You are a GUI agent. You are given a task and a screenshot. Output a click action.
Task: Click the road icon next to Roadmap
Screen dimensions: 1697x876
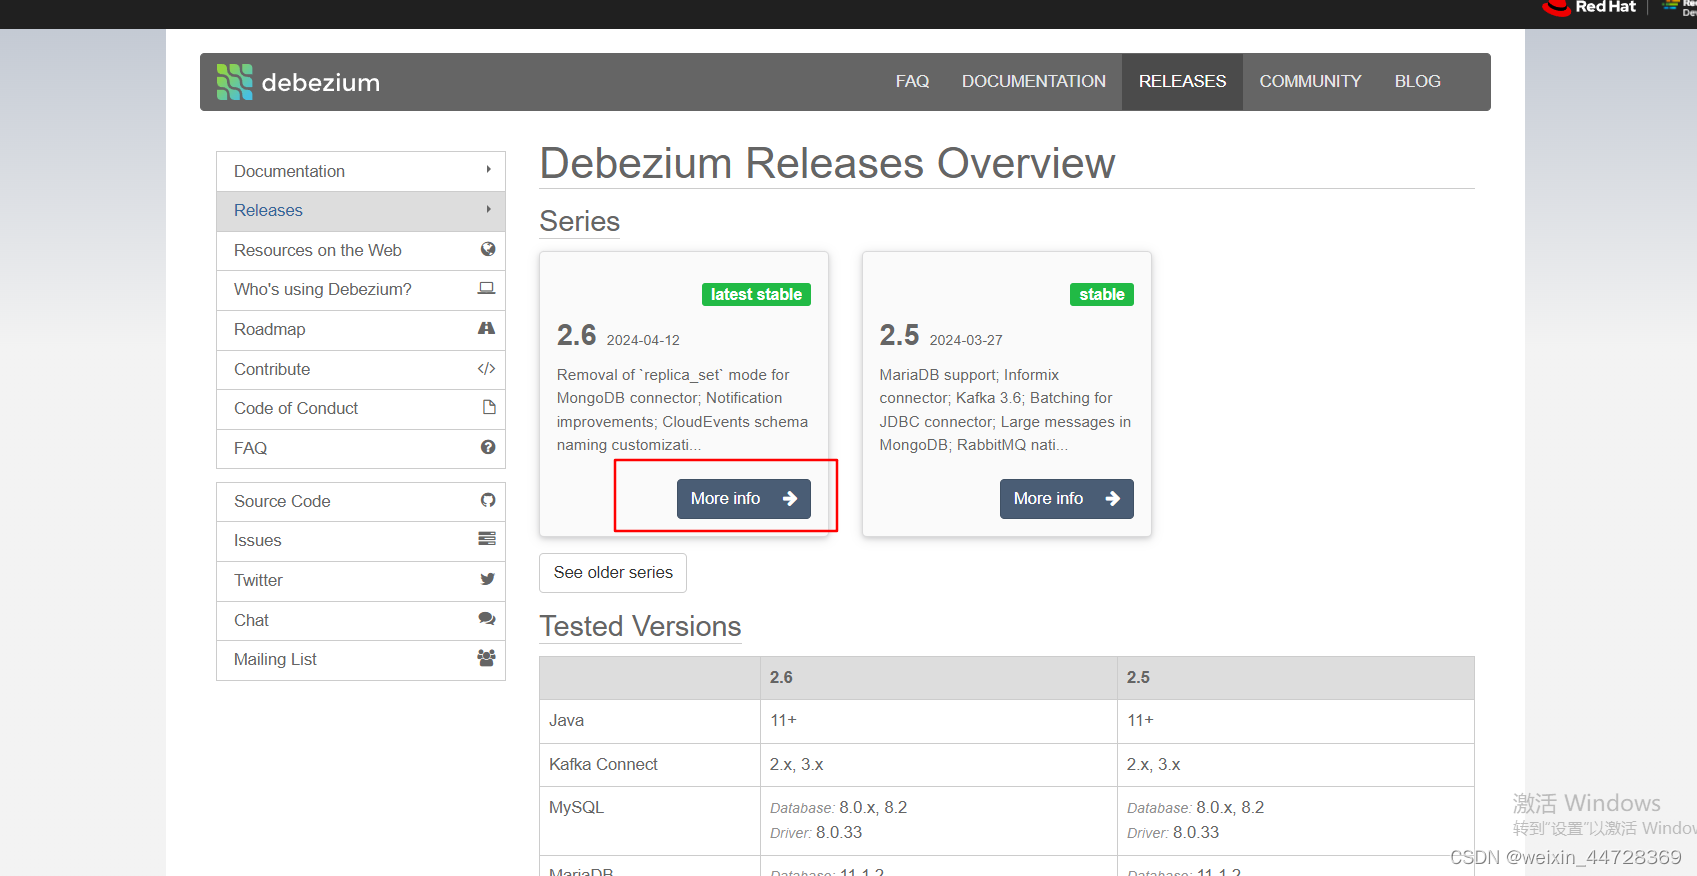click(487, 328)
